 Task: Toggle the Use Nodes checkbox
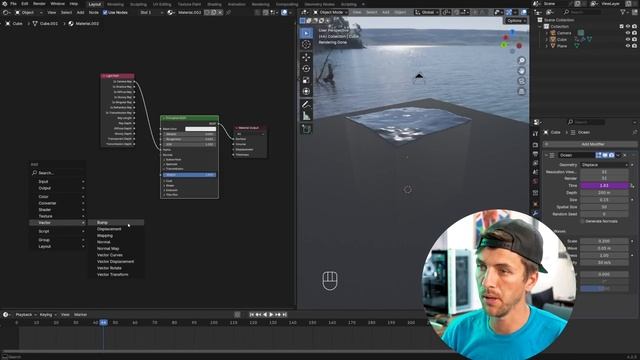coord(105,13)
